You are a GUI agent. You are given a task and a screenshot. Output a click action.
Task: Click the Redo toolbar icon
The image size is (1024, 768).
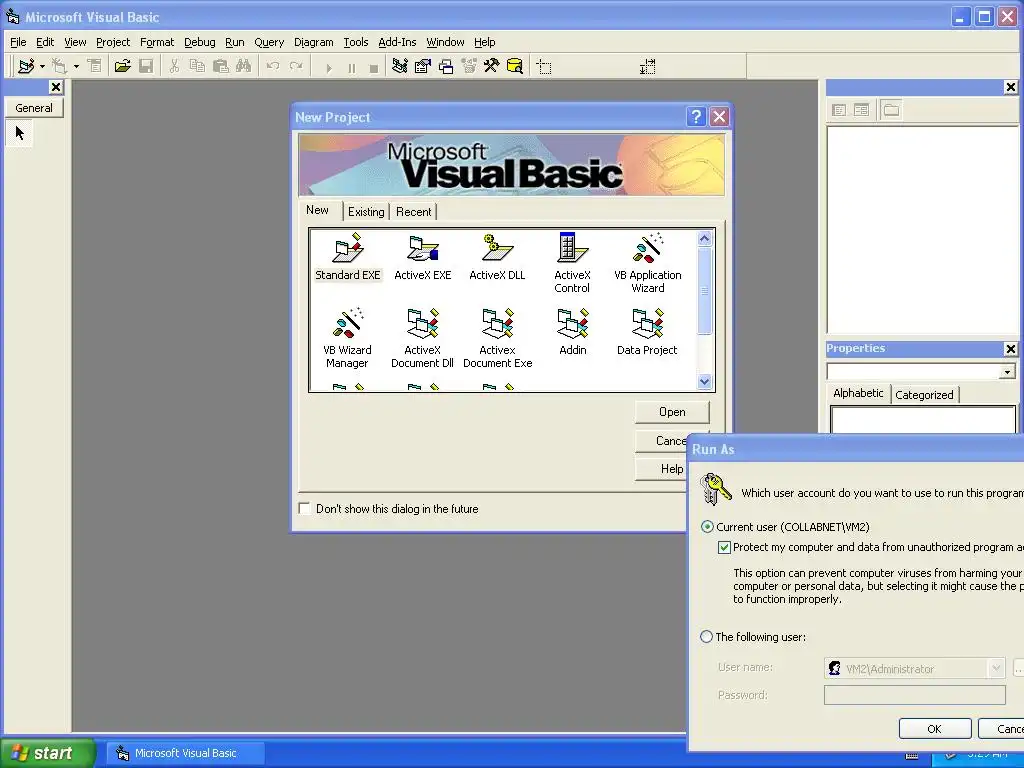coord(296,67)
